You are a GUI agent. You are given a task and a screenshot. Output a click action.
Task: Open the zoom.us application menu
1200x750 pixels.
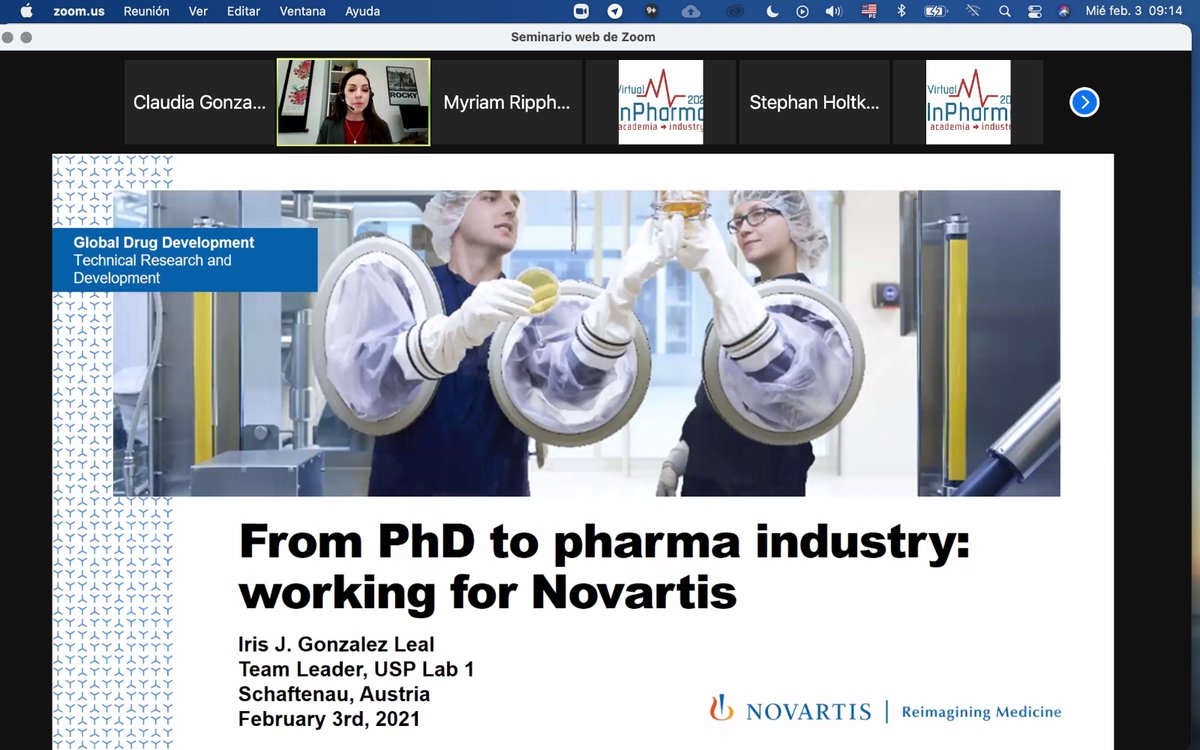point(79,11)
